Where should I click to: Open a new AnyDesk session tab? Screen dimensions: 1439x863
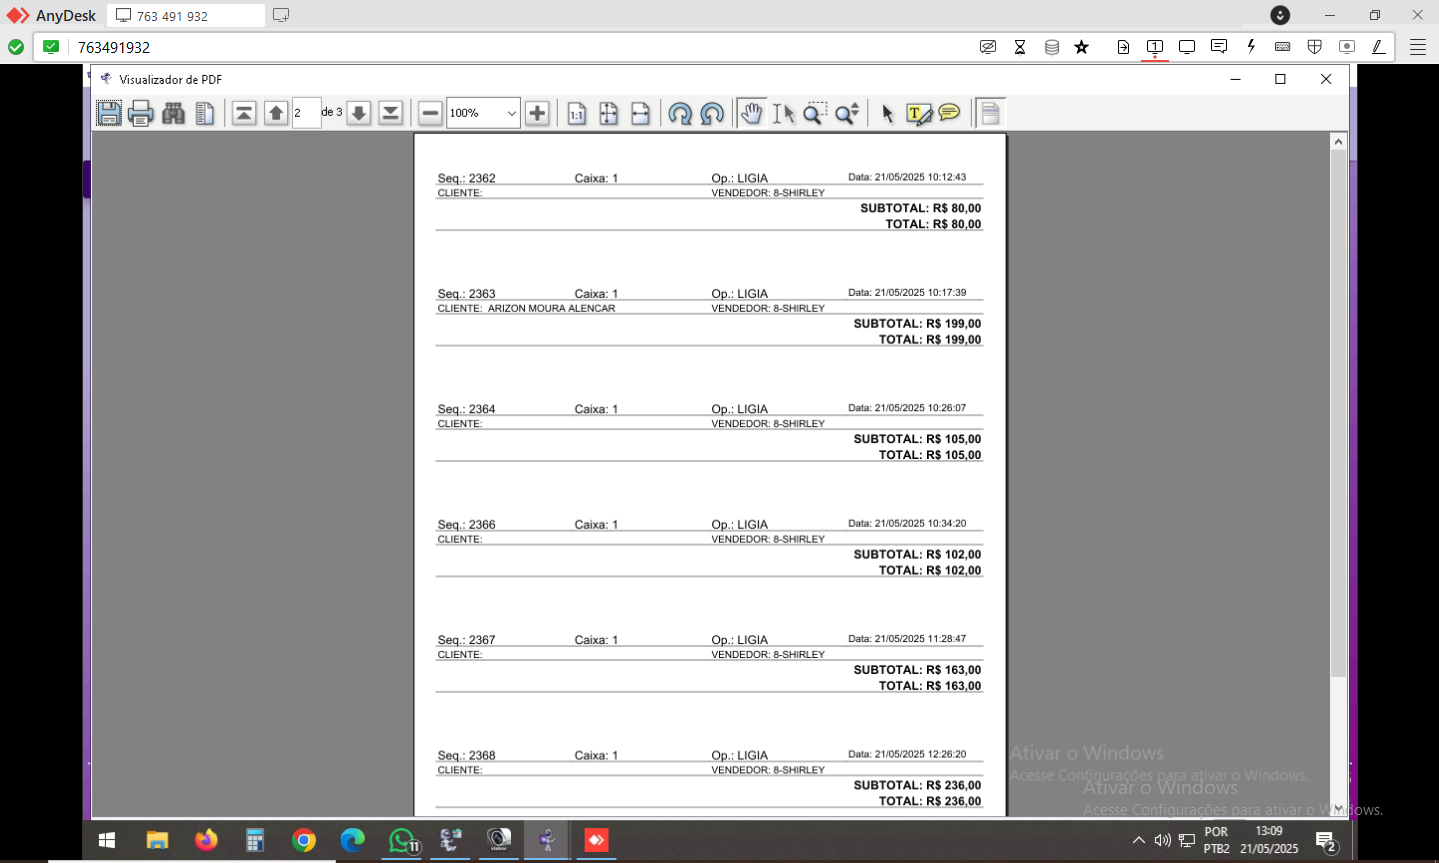pyautogui.click(x=281, y=15)
